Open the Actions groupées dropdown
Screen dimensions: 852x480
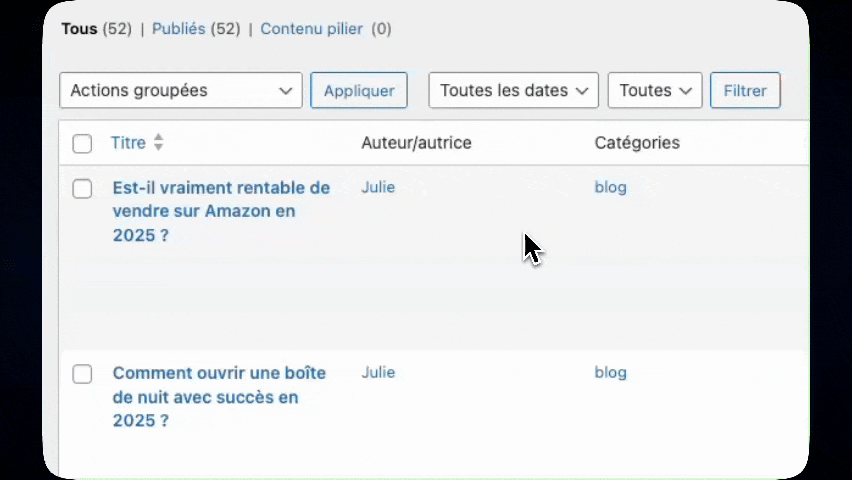(181, 90)
